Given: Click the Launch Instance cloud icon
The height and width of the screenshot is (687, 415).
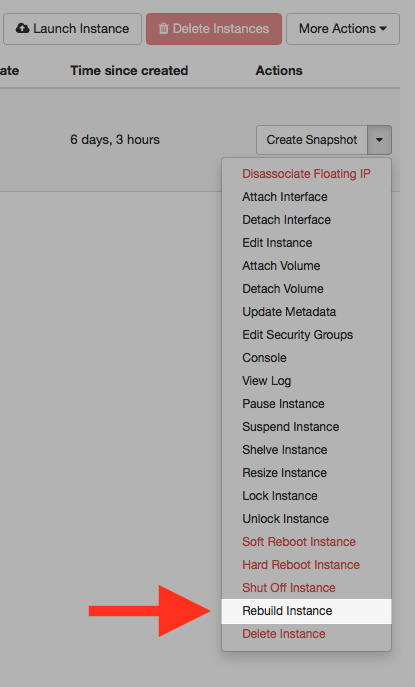Looking at the screenshot, I should point(22,28).
